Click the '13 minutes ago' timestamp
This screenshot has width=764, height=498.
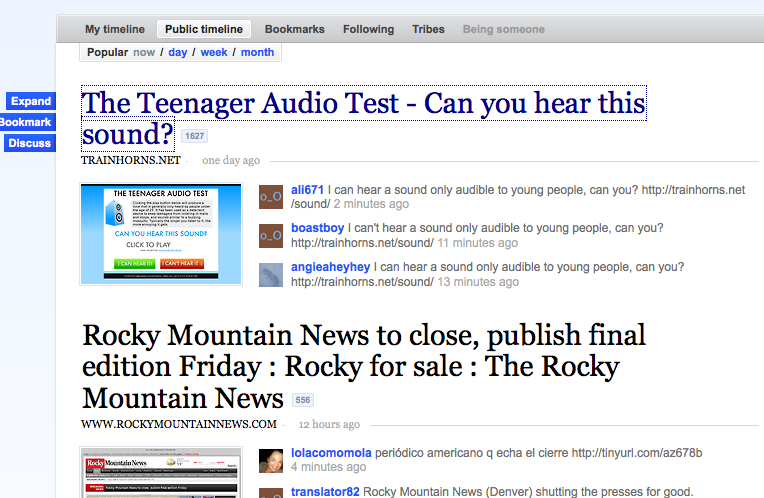(x=478, y=282)
